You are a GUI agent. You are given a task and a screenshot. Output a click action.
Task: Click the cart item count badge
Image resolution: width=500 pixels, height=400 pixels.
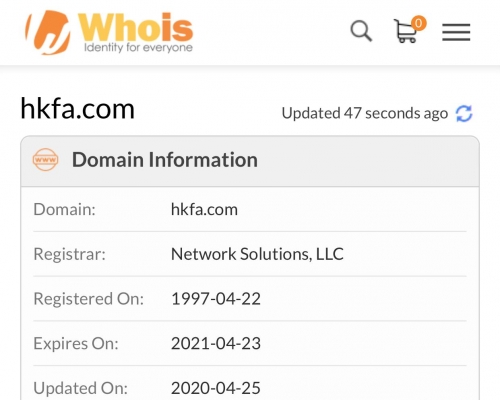point(419,23)
